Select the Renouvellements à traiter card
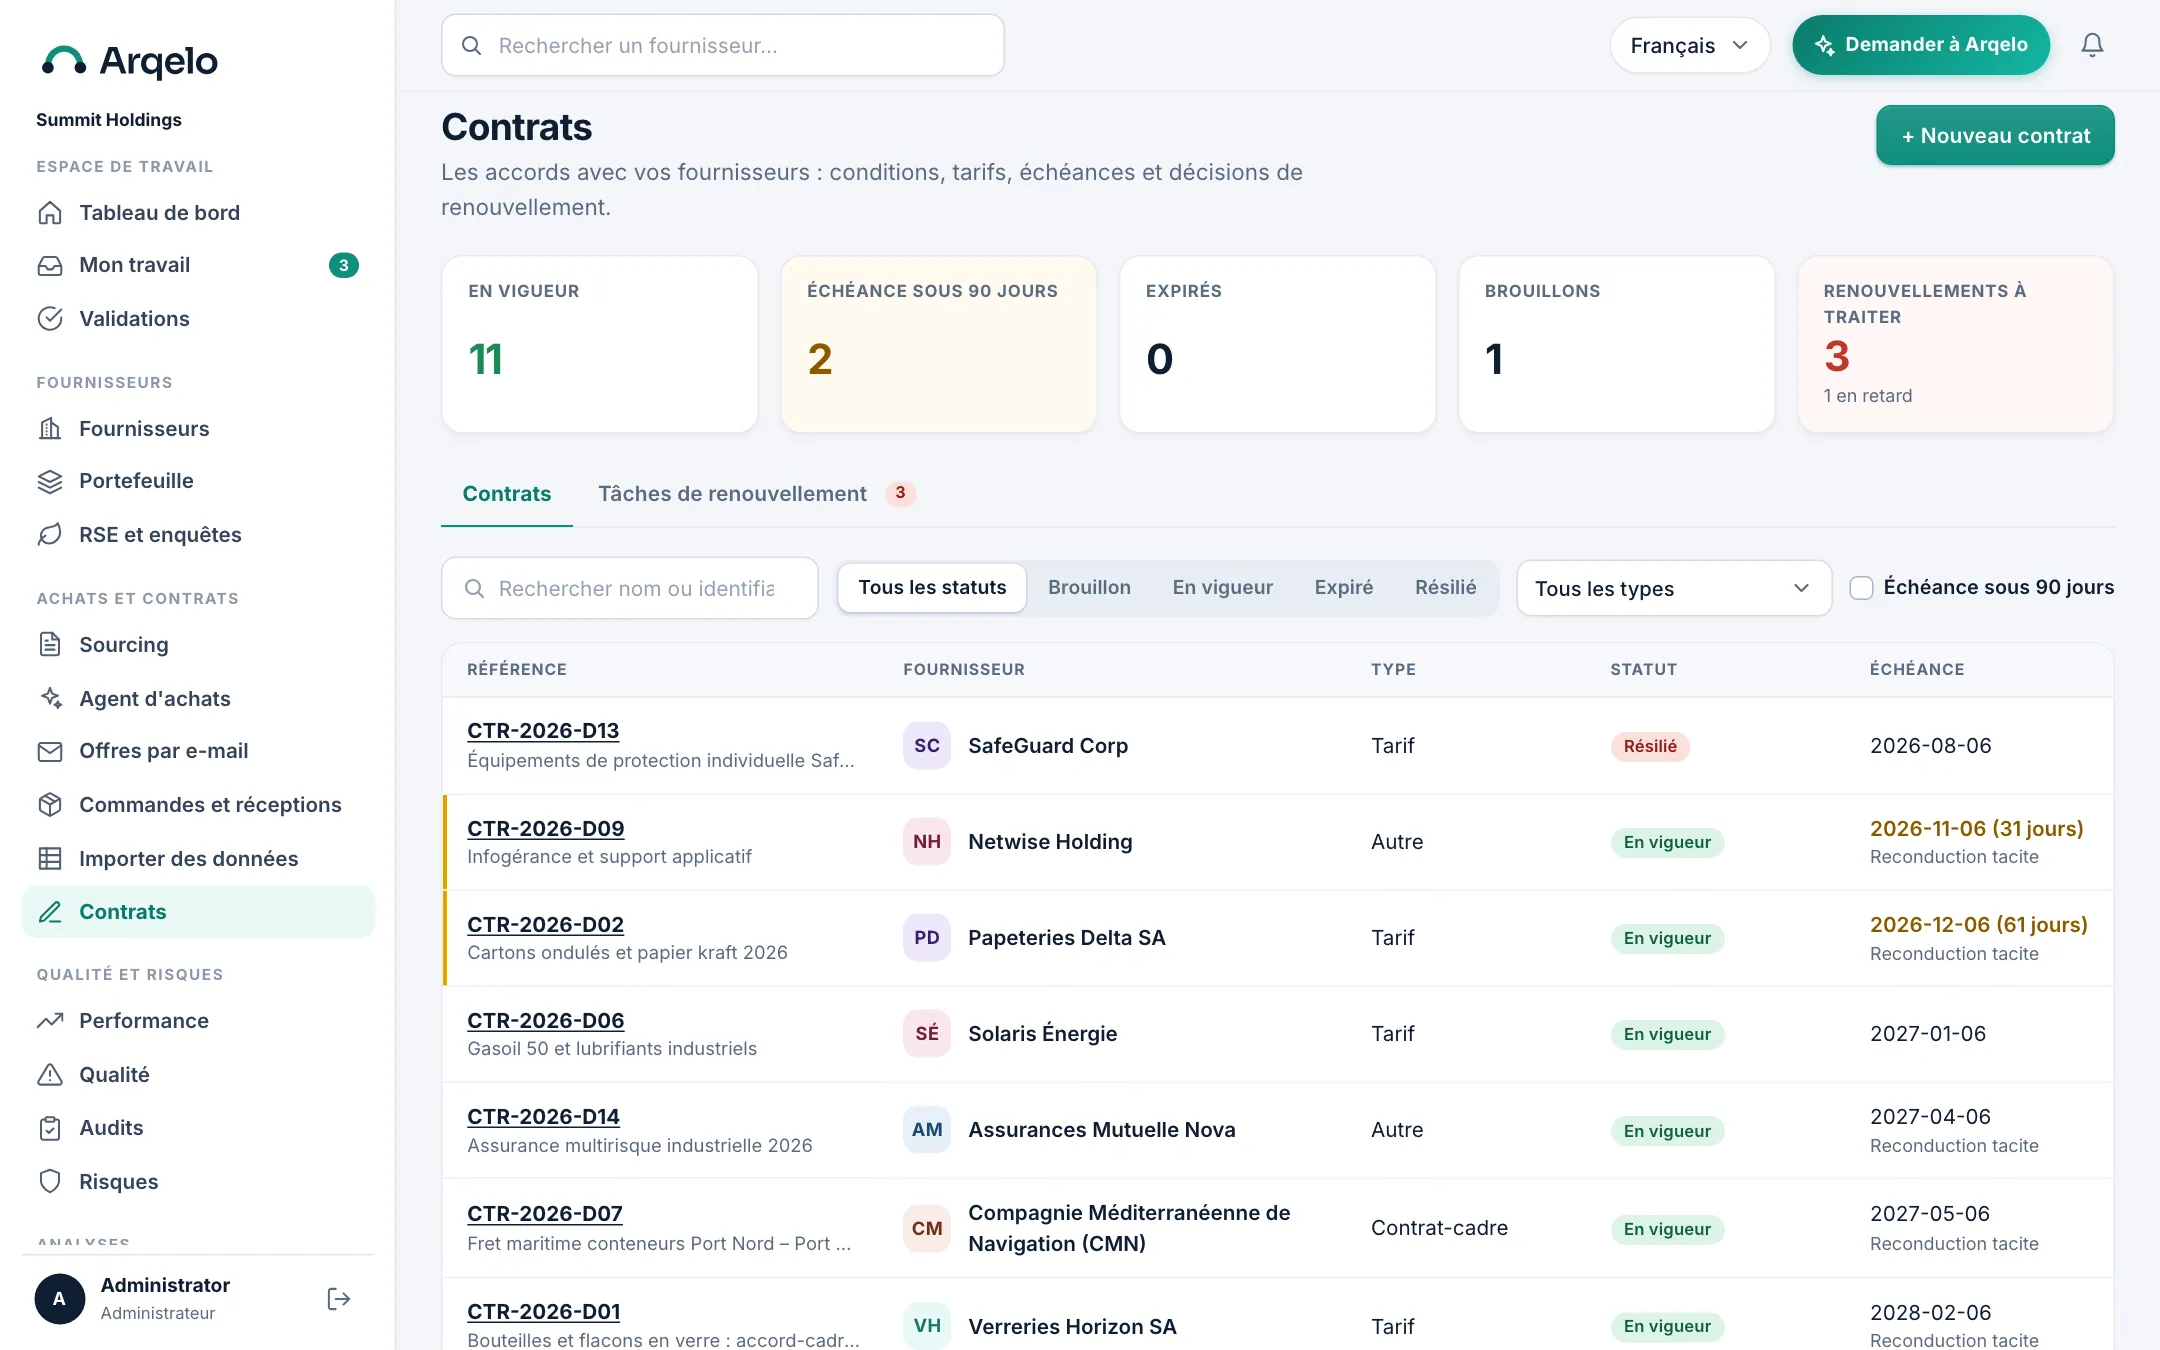This screenshot has width=2160, height=1350. [1955, 345]
